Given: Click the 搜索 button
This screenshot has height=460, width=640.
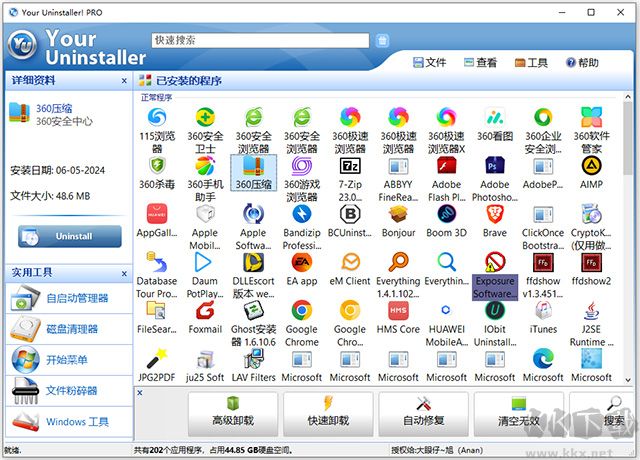Looking at the screenshot, I should (x=603, y=414).
